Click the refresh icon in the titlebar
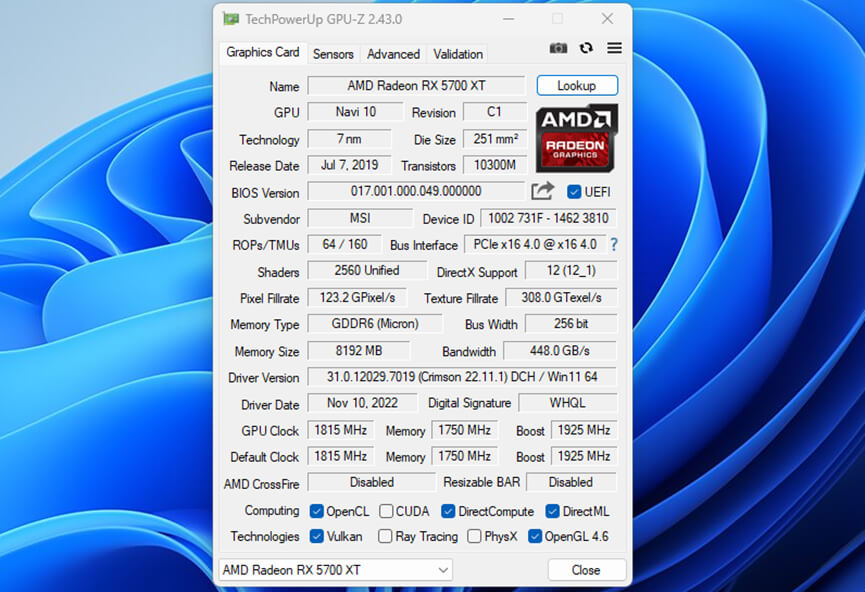This screenshot has width=865, height=592. click(x=587, y=48)
